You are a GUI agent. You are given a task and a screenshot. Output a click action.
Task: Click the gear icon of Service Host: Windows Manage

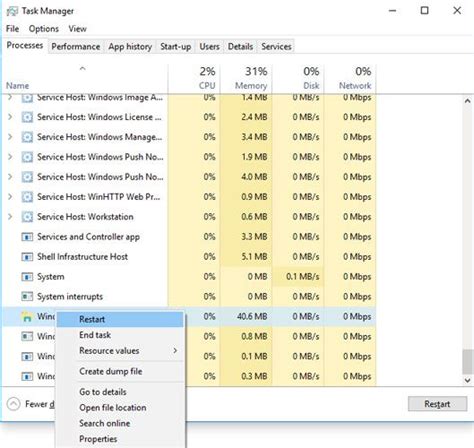coord(27,137)
